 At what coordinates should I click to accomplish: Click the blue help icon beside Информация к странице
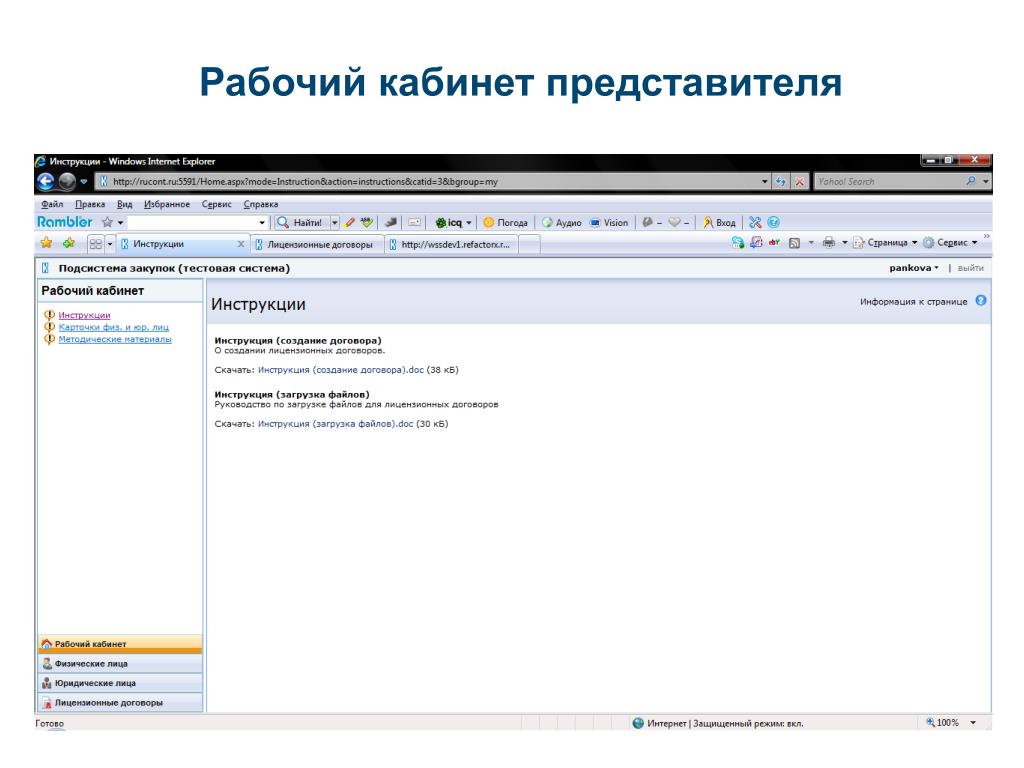tap(981, 300)
